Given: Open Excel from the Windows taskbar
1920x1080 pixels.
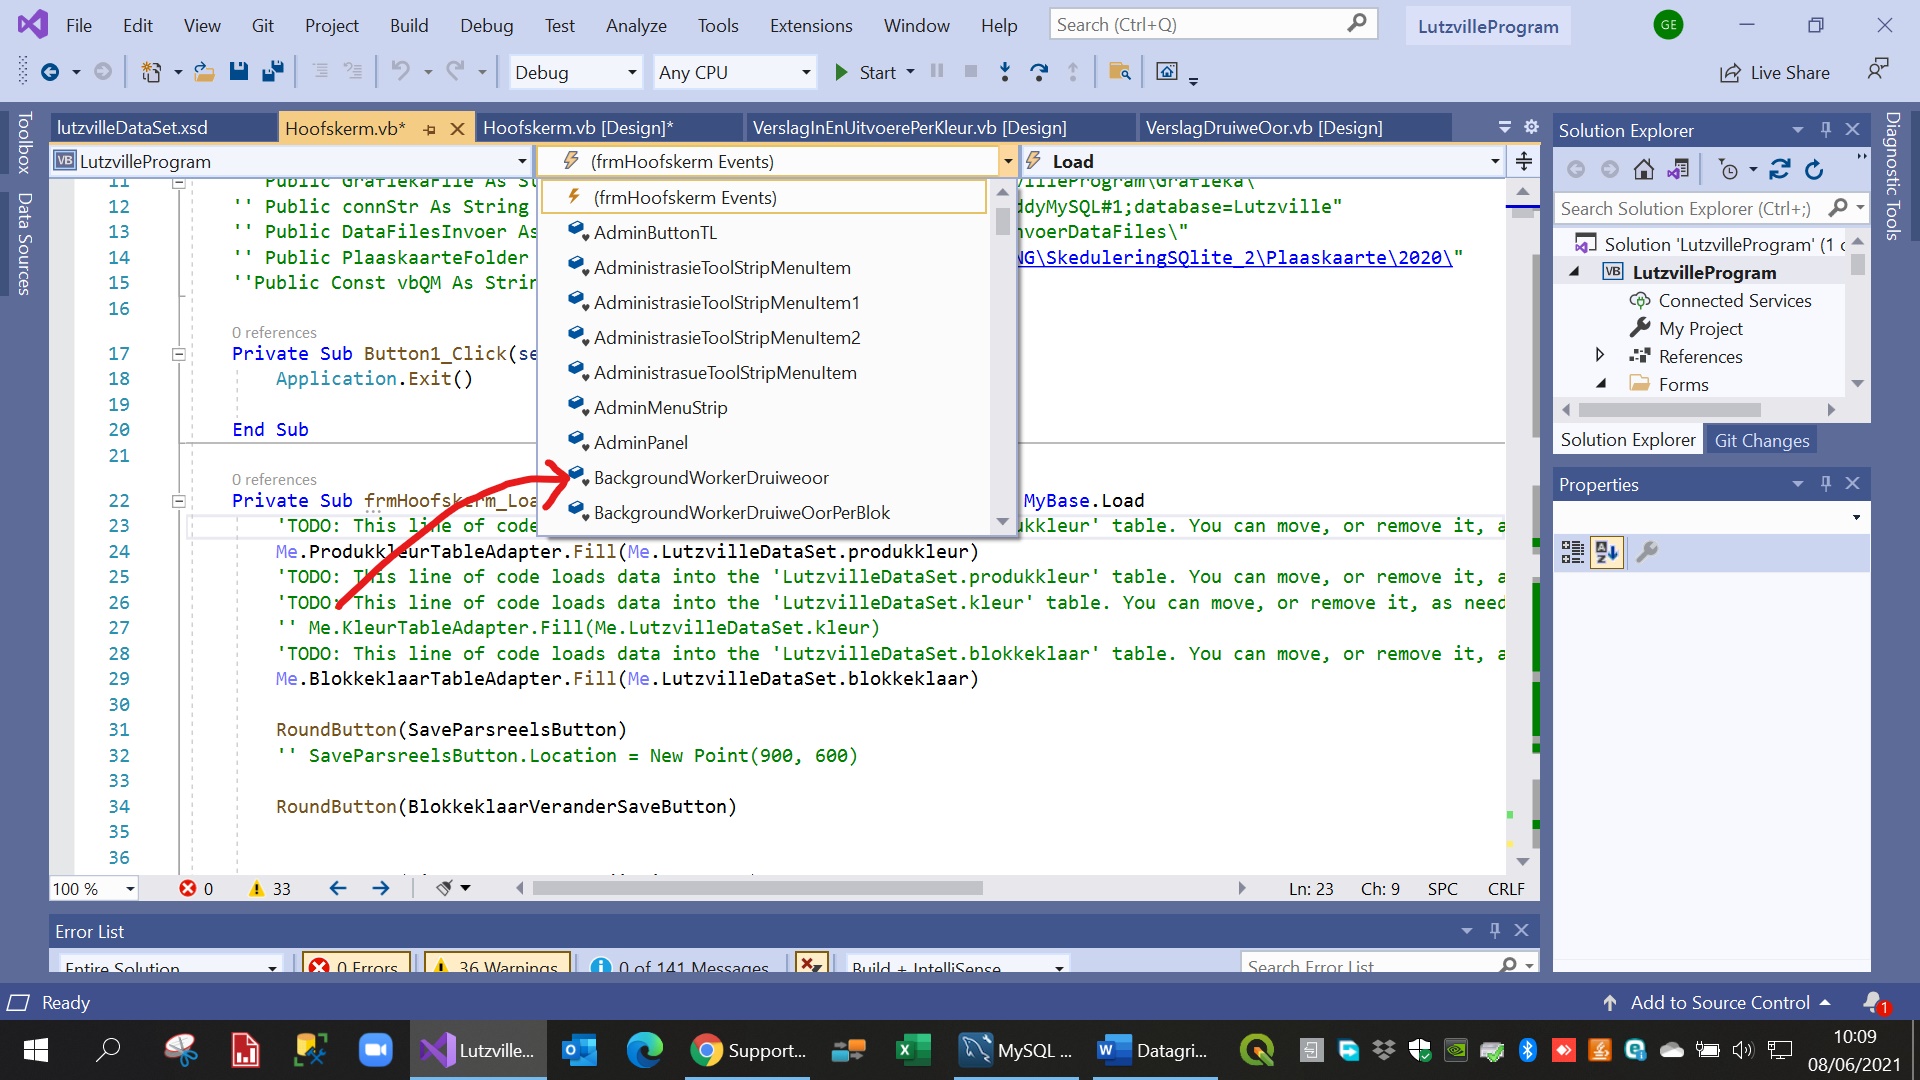Looking at the screenshot, I should pos(911,1050).
